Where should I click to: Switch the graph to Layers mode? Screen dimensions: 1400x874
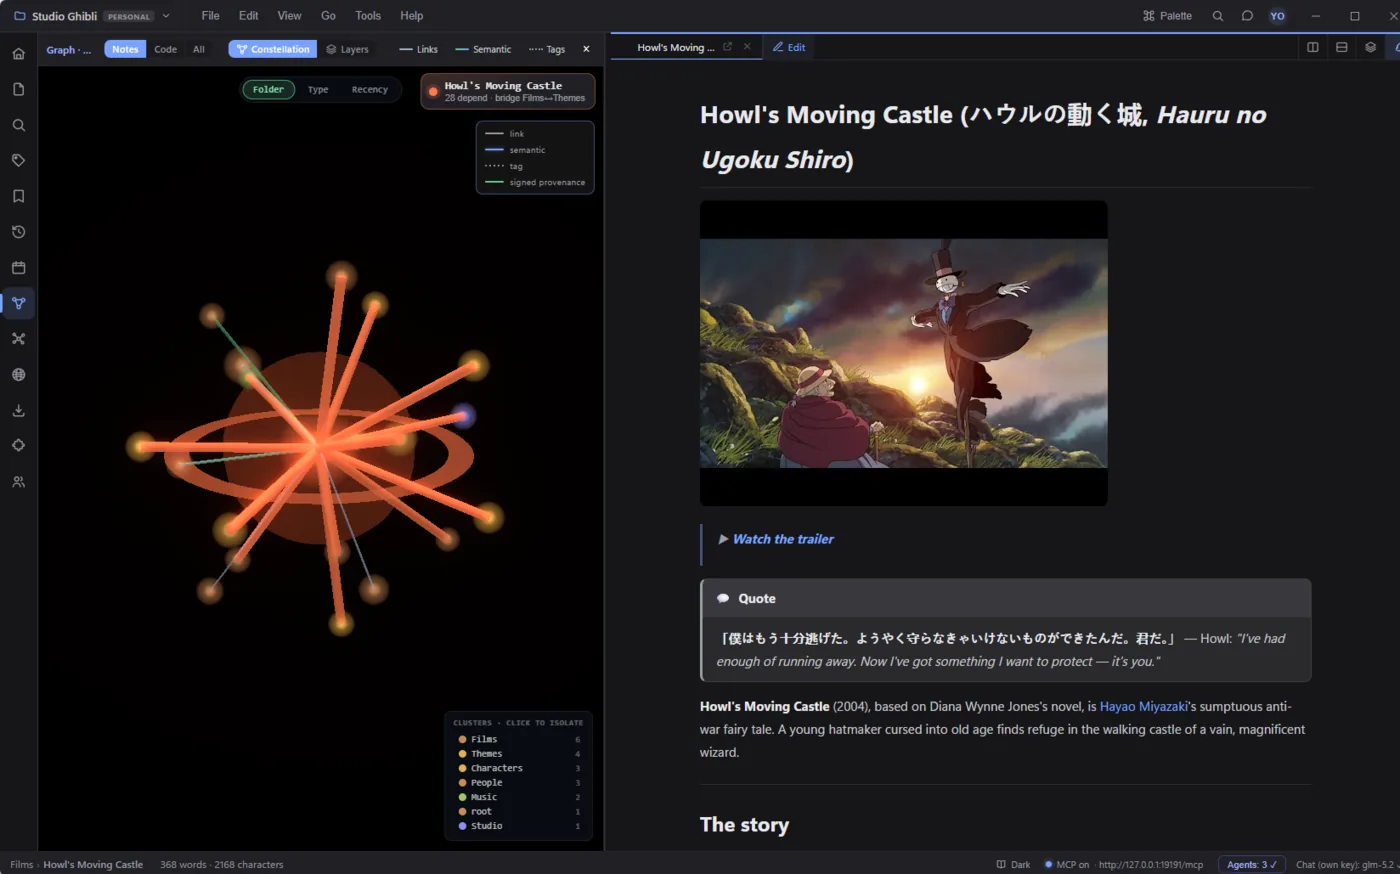pos(347,49)
